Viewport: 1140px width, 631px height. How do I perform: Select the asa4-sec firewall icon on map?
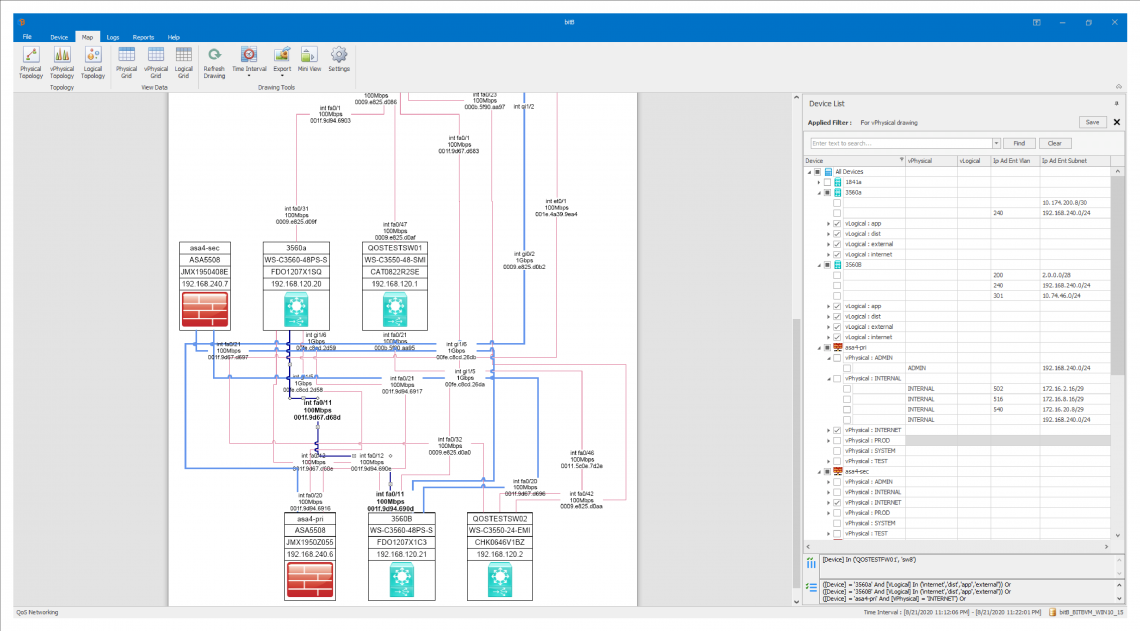point(205,309)
